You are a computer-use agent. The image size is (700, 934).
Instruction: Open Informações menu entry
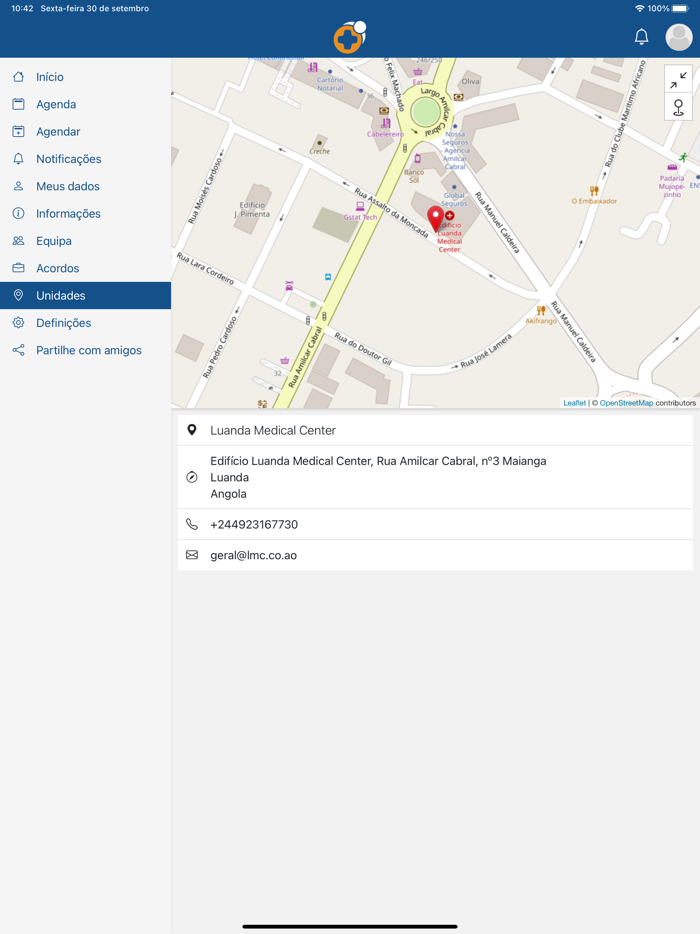(x=85, y=213)
